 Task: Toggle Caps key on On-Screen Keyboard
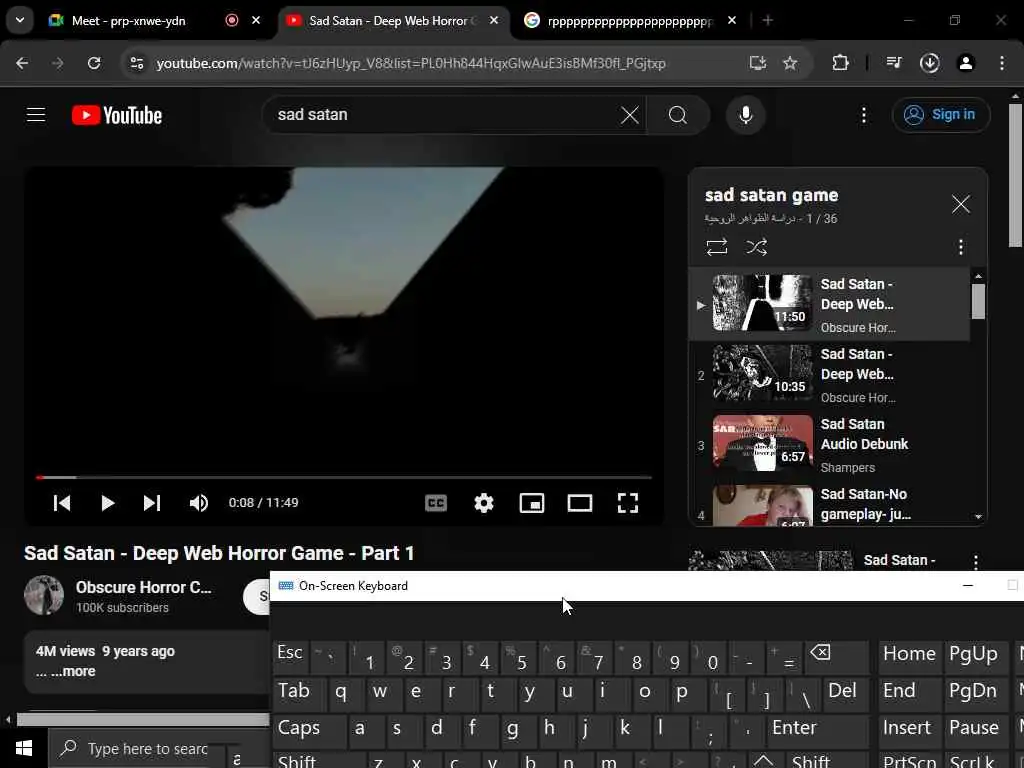(x=308, y=731)
